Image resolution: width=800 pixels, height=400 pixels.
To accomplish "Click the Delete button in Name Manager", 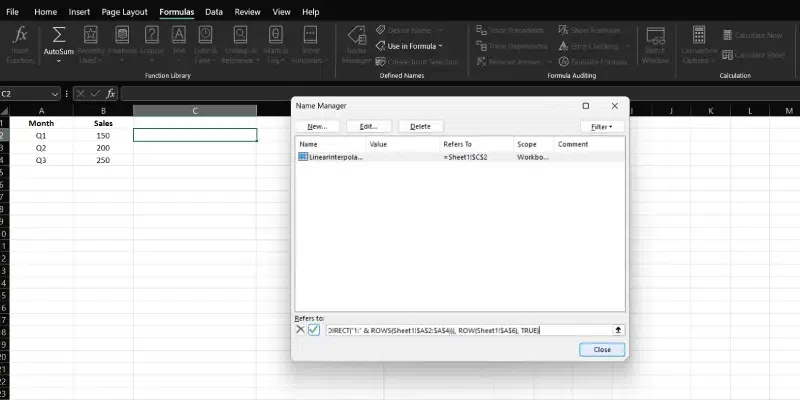I will tap(420, 127).
